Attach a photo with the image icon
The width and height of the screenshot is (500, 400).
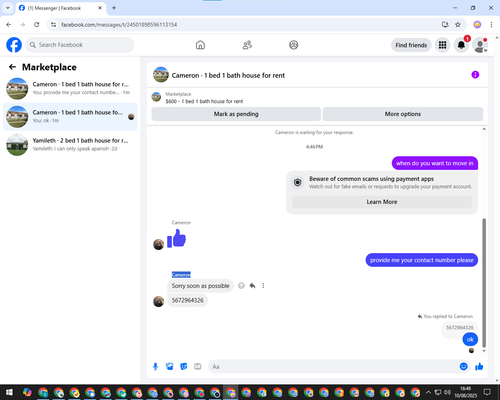169,367
